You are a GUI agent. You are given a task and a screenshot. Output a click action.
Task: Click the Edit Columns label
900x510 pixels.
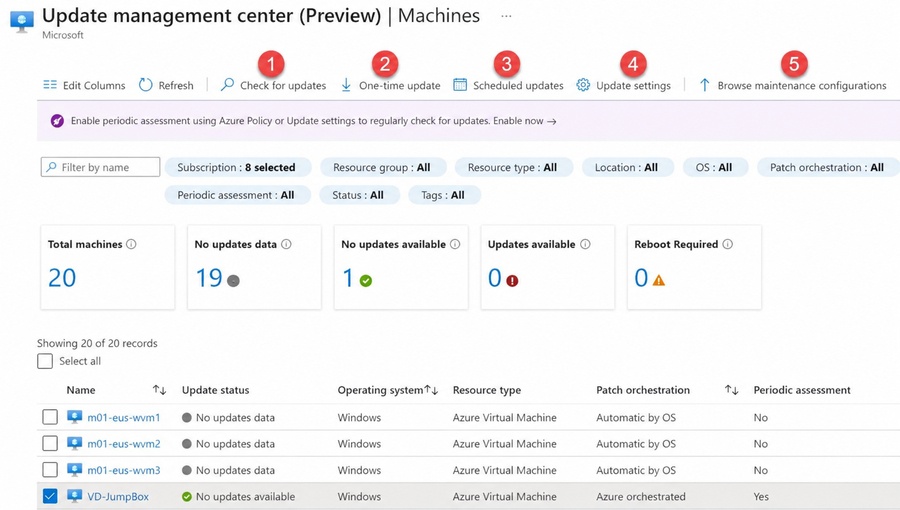coord(94,85)
